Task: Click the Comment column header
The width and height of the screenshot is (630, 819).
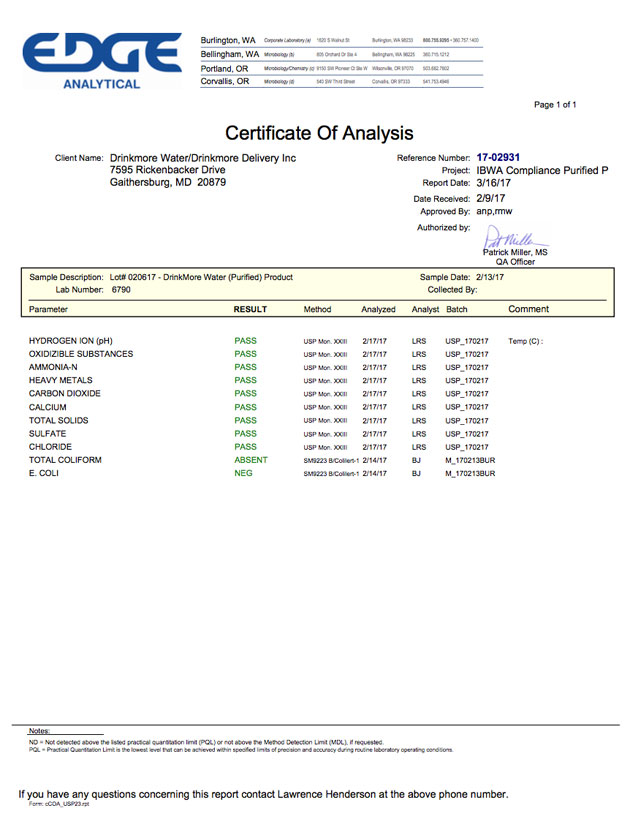Action: (529, 309)
